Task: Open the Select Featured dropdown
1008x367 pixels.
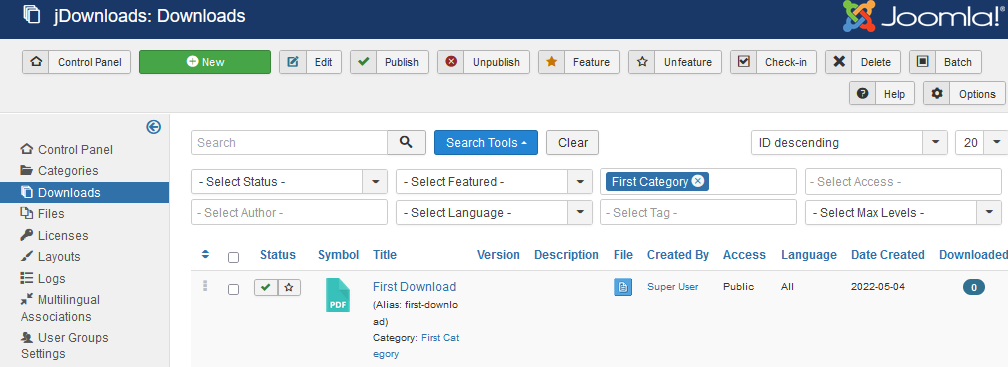Action: [x=494, y=182]
